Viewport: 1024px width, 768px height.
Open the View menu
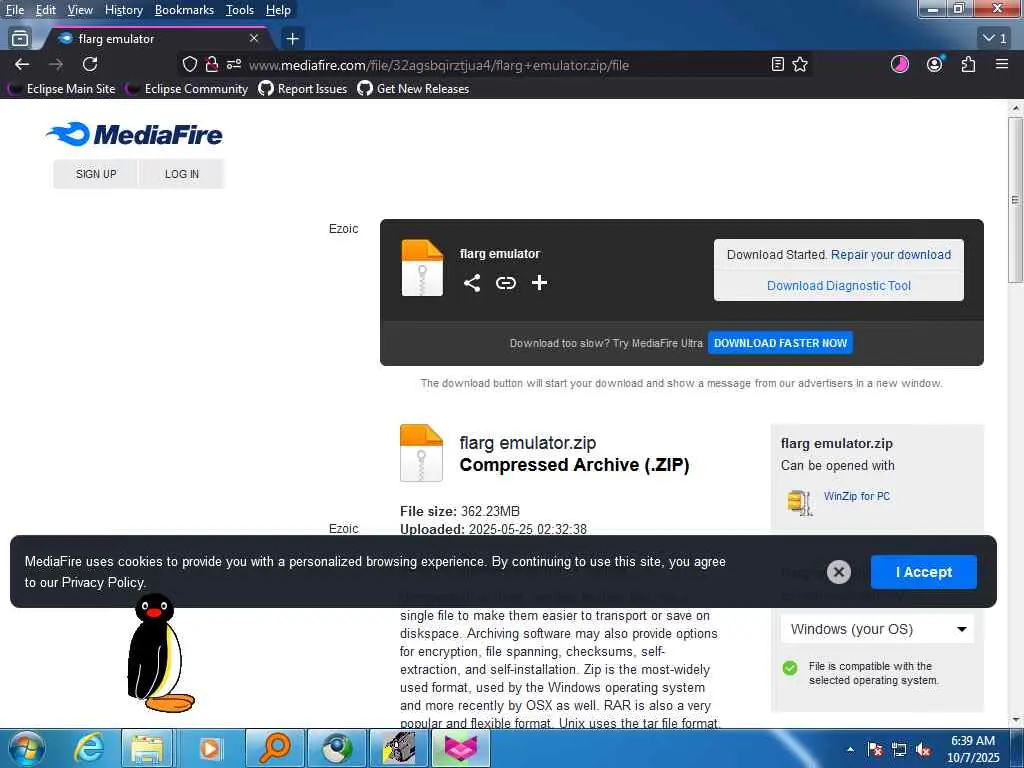pos(80,10)
